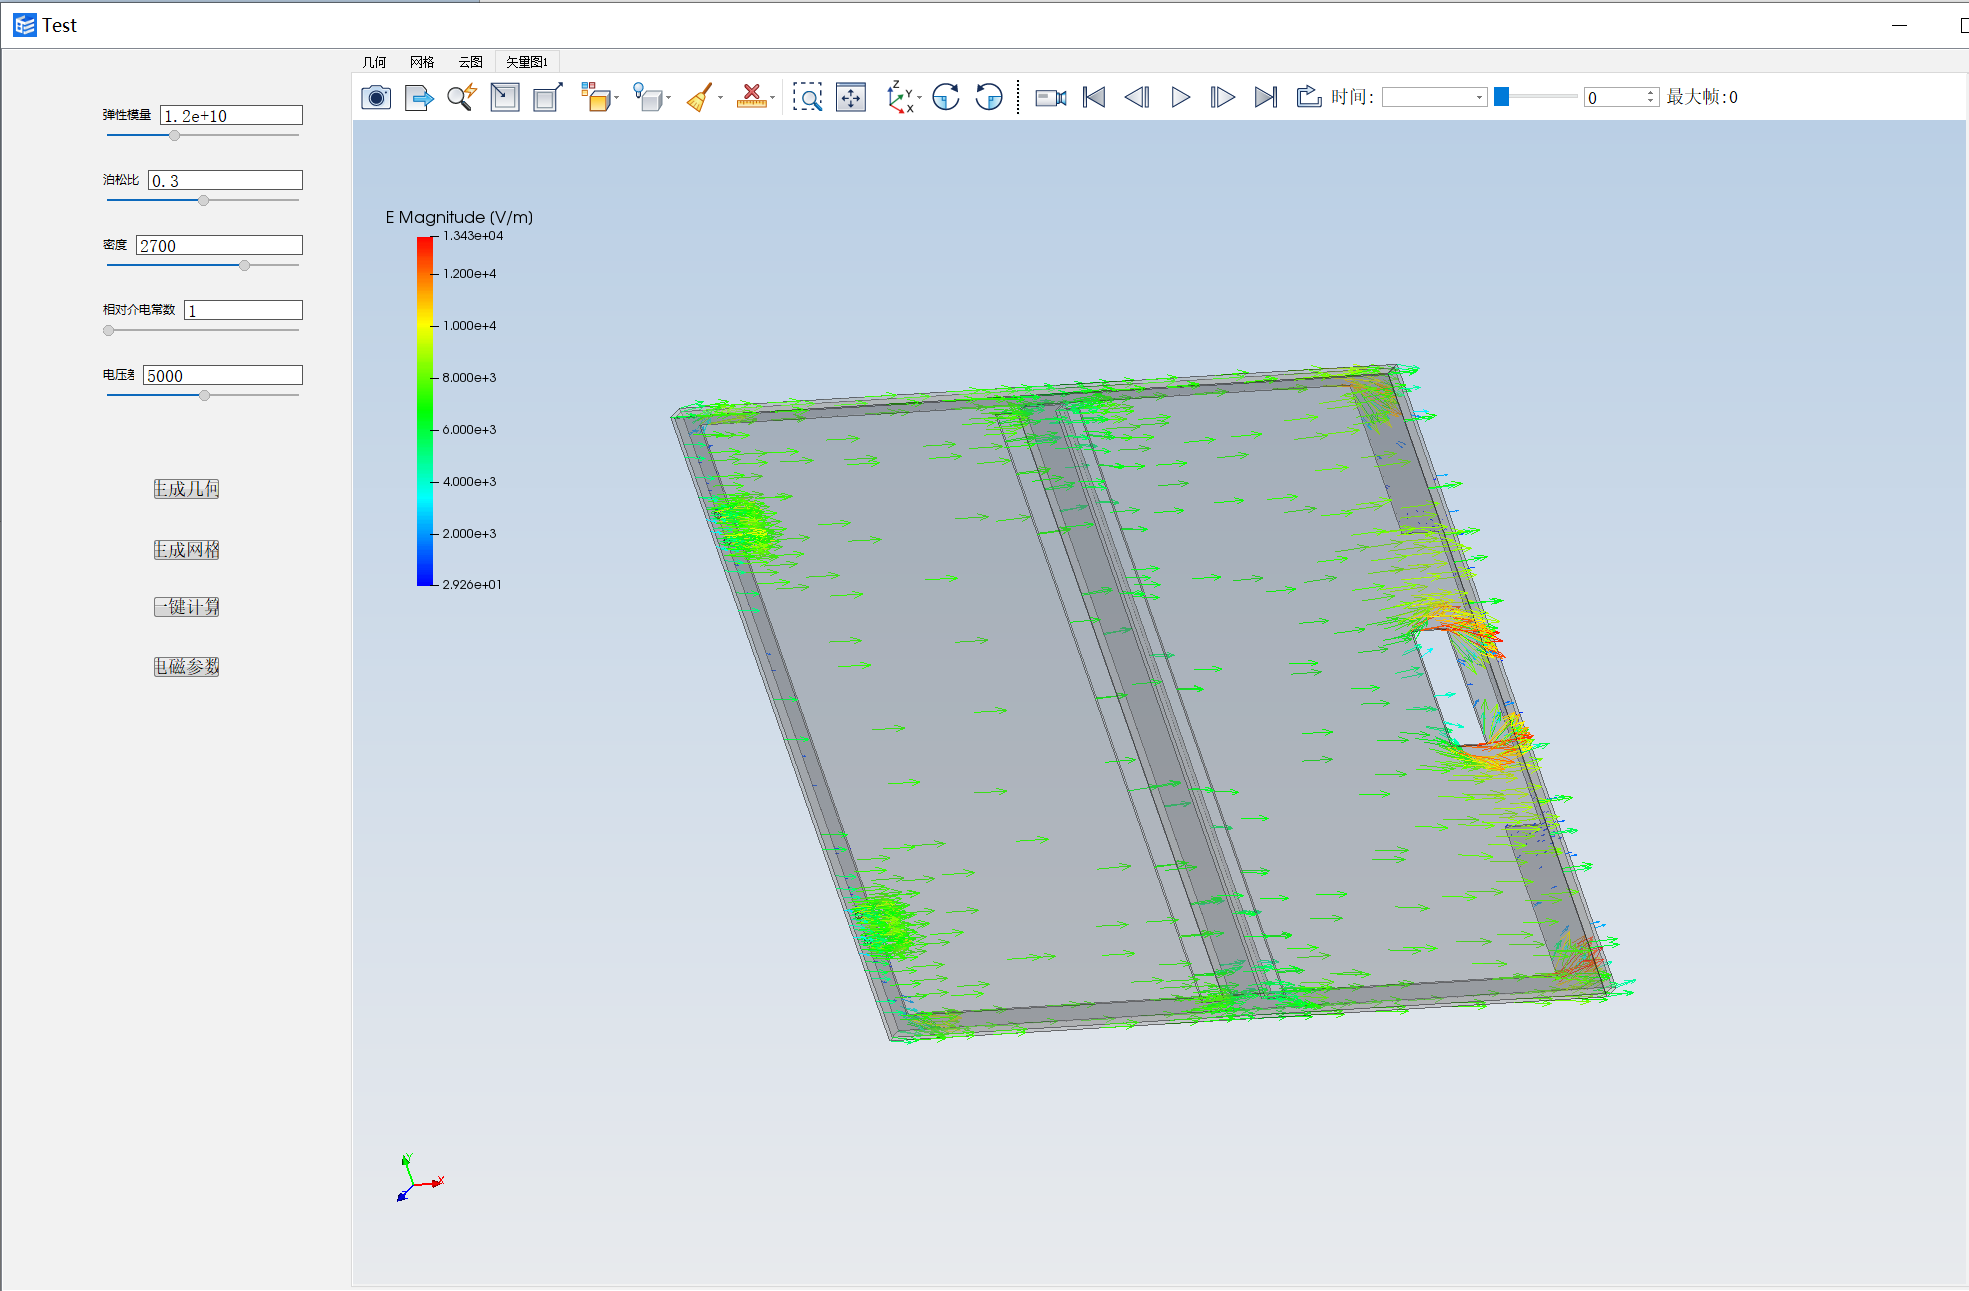1969x1291 pixels.
Task: Click the 电压 input field showing 5000
Action: tap(223, 376)
